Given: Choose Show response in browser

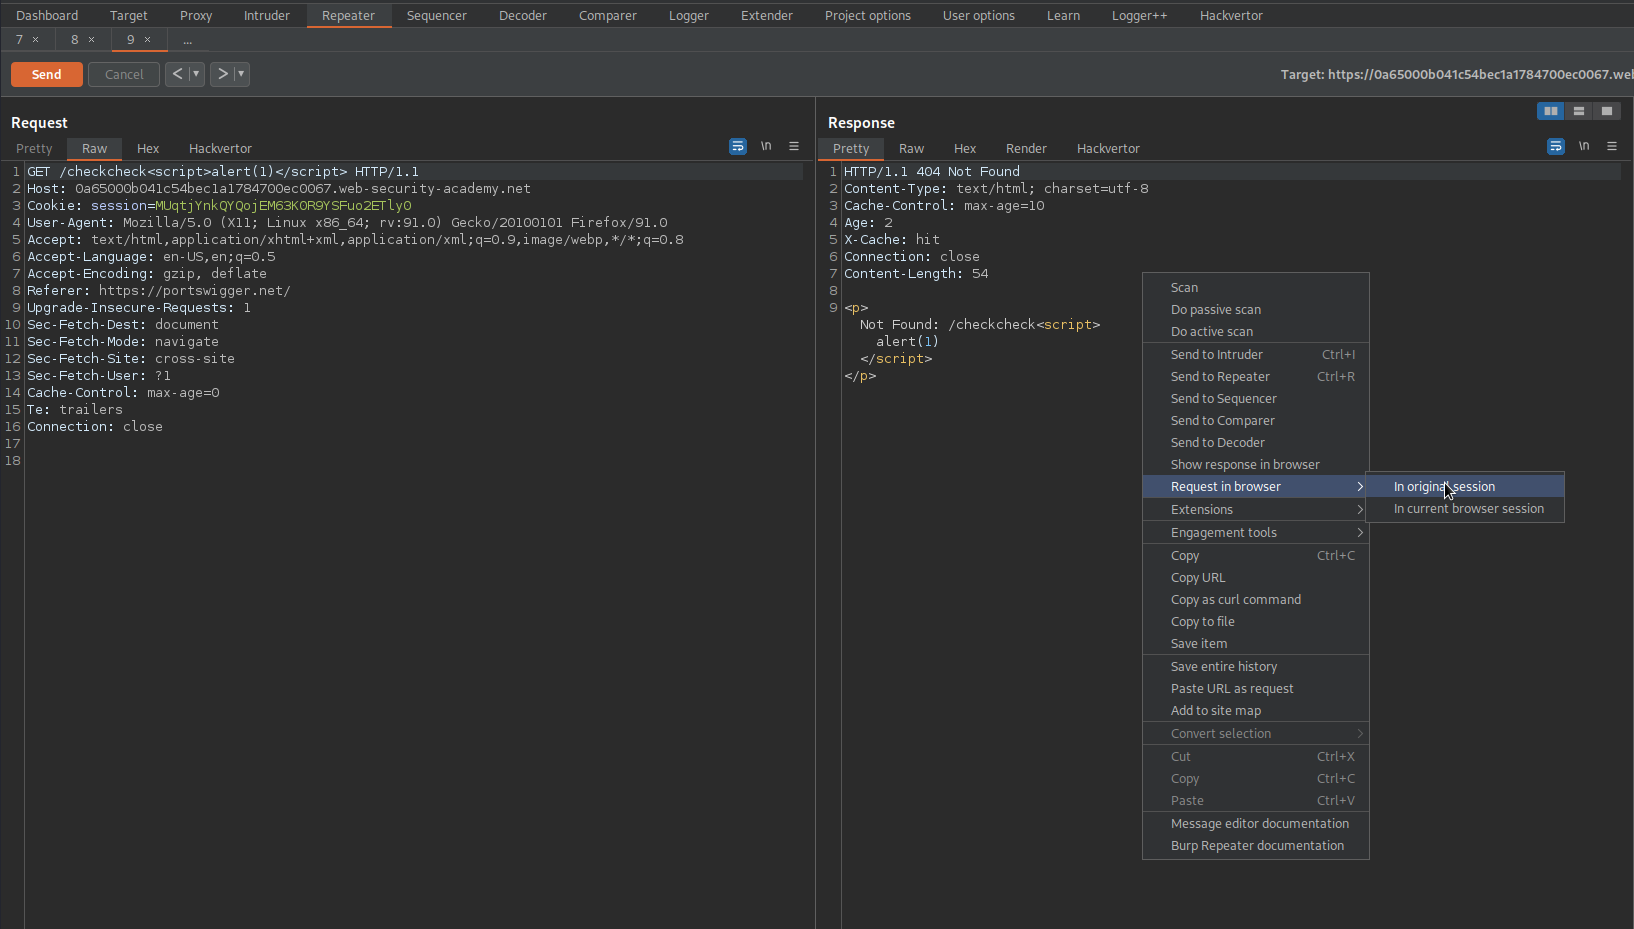Looking at the screenshot, I should click(1256, 465).
